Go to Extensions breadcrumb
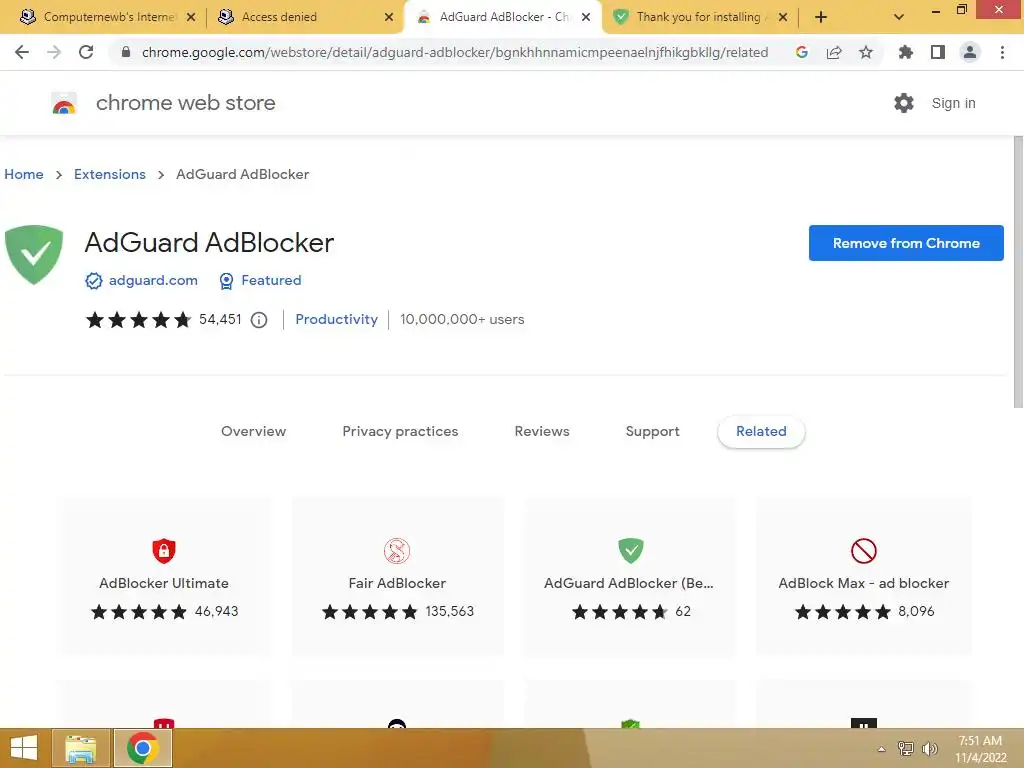 point(110,174)
